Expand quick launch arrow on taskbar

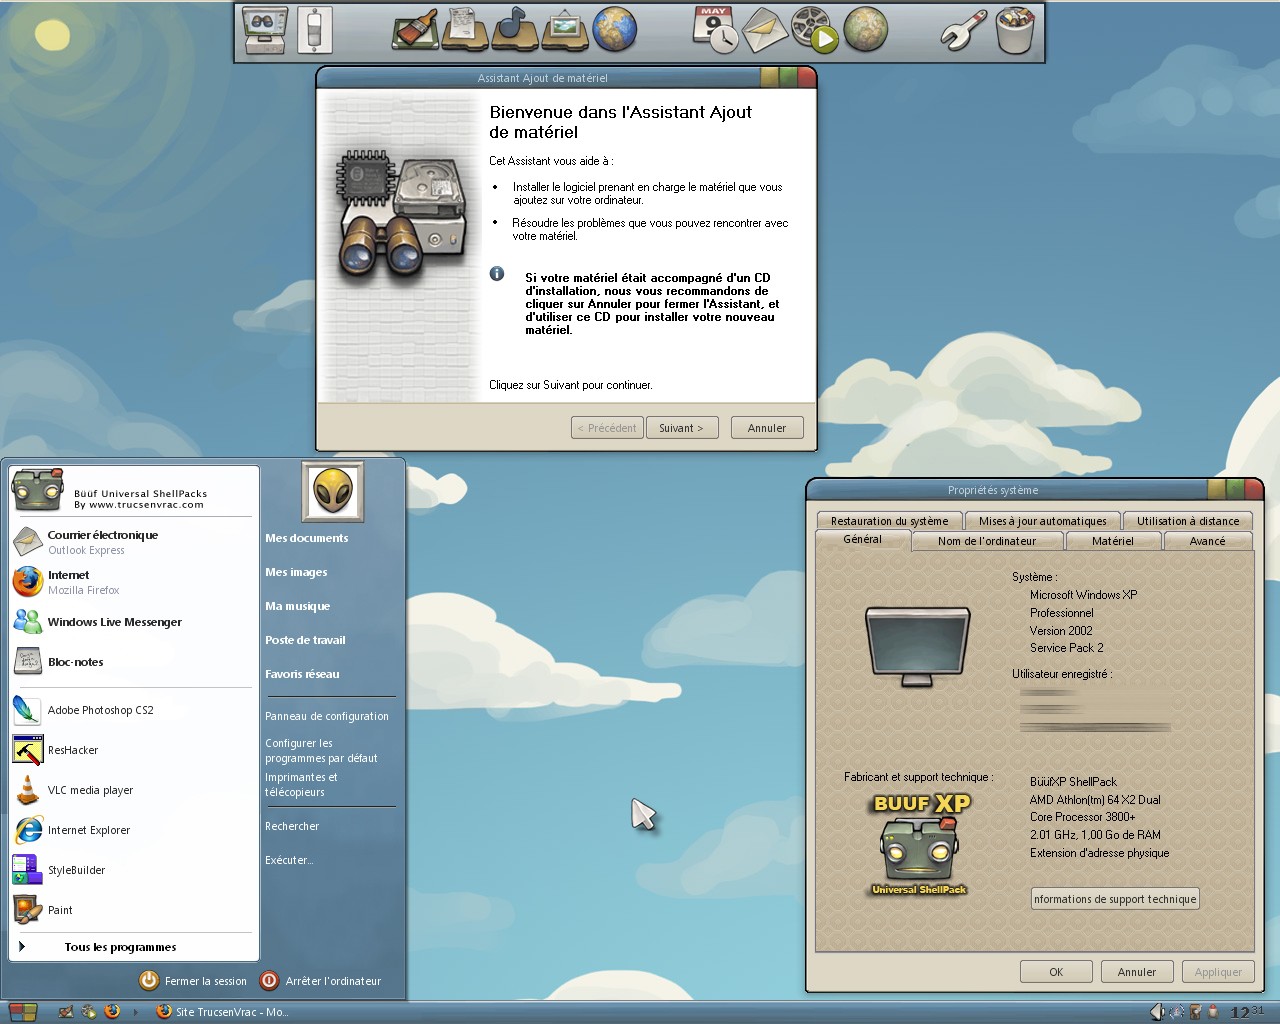pos(136,1012)
